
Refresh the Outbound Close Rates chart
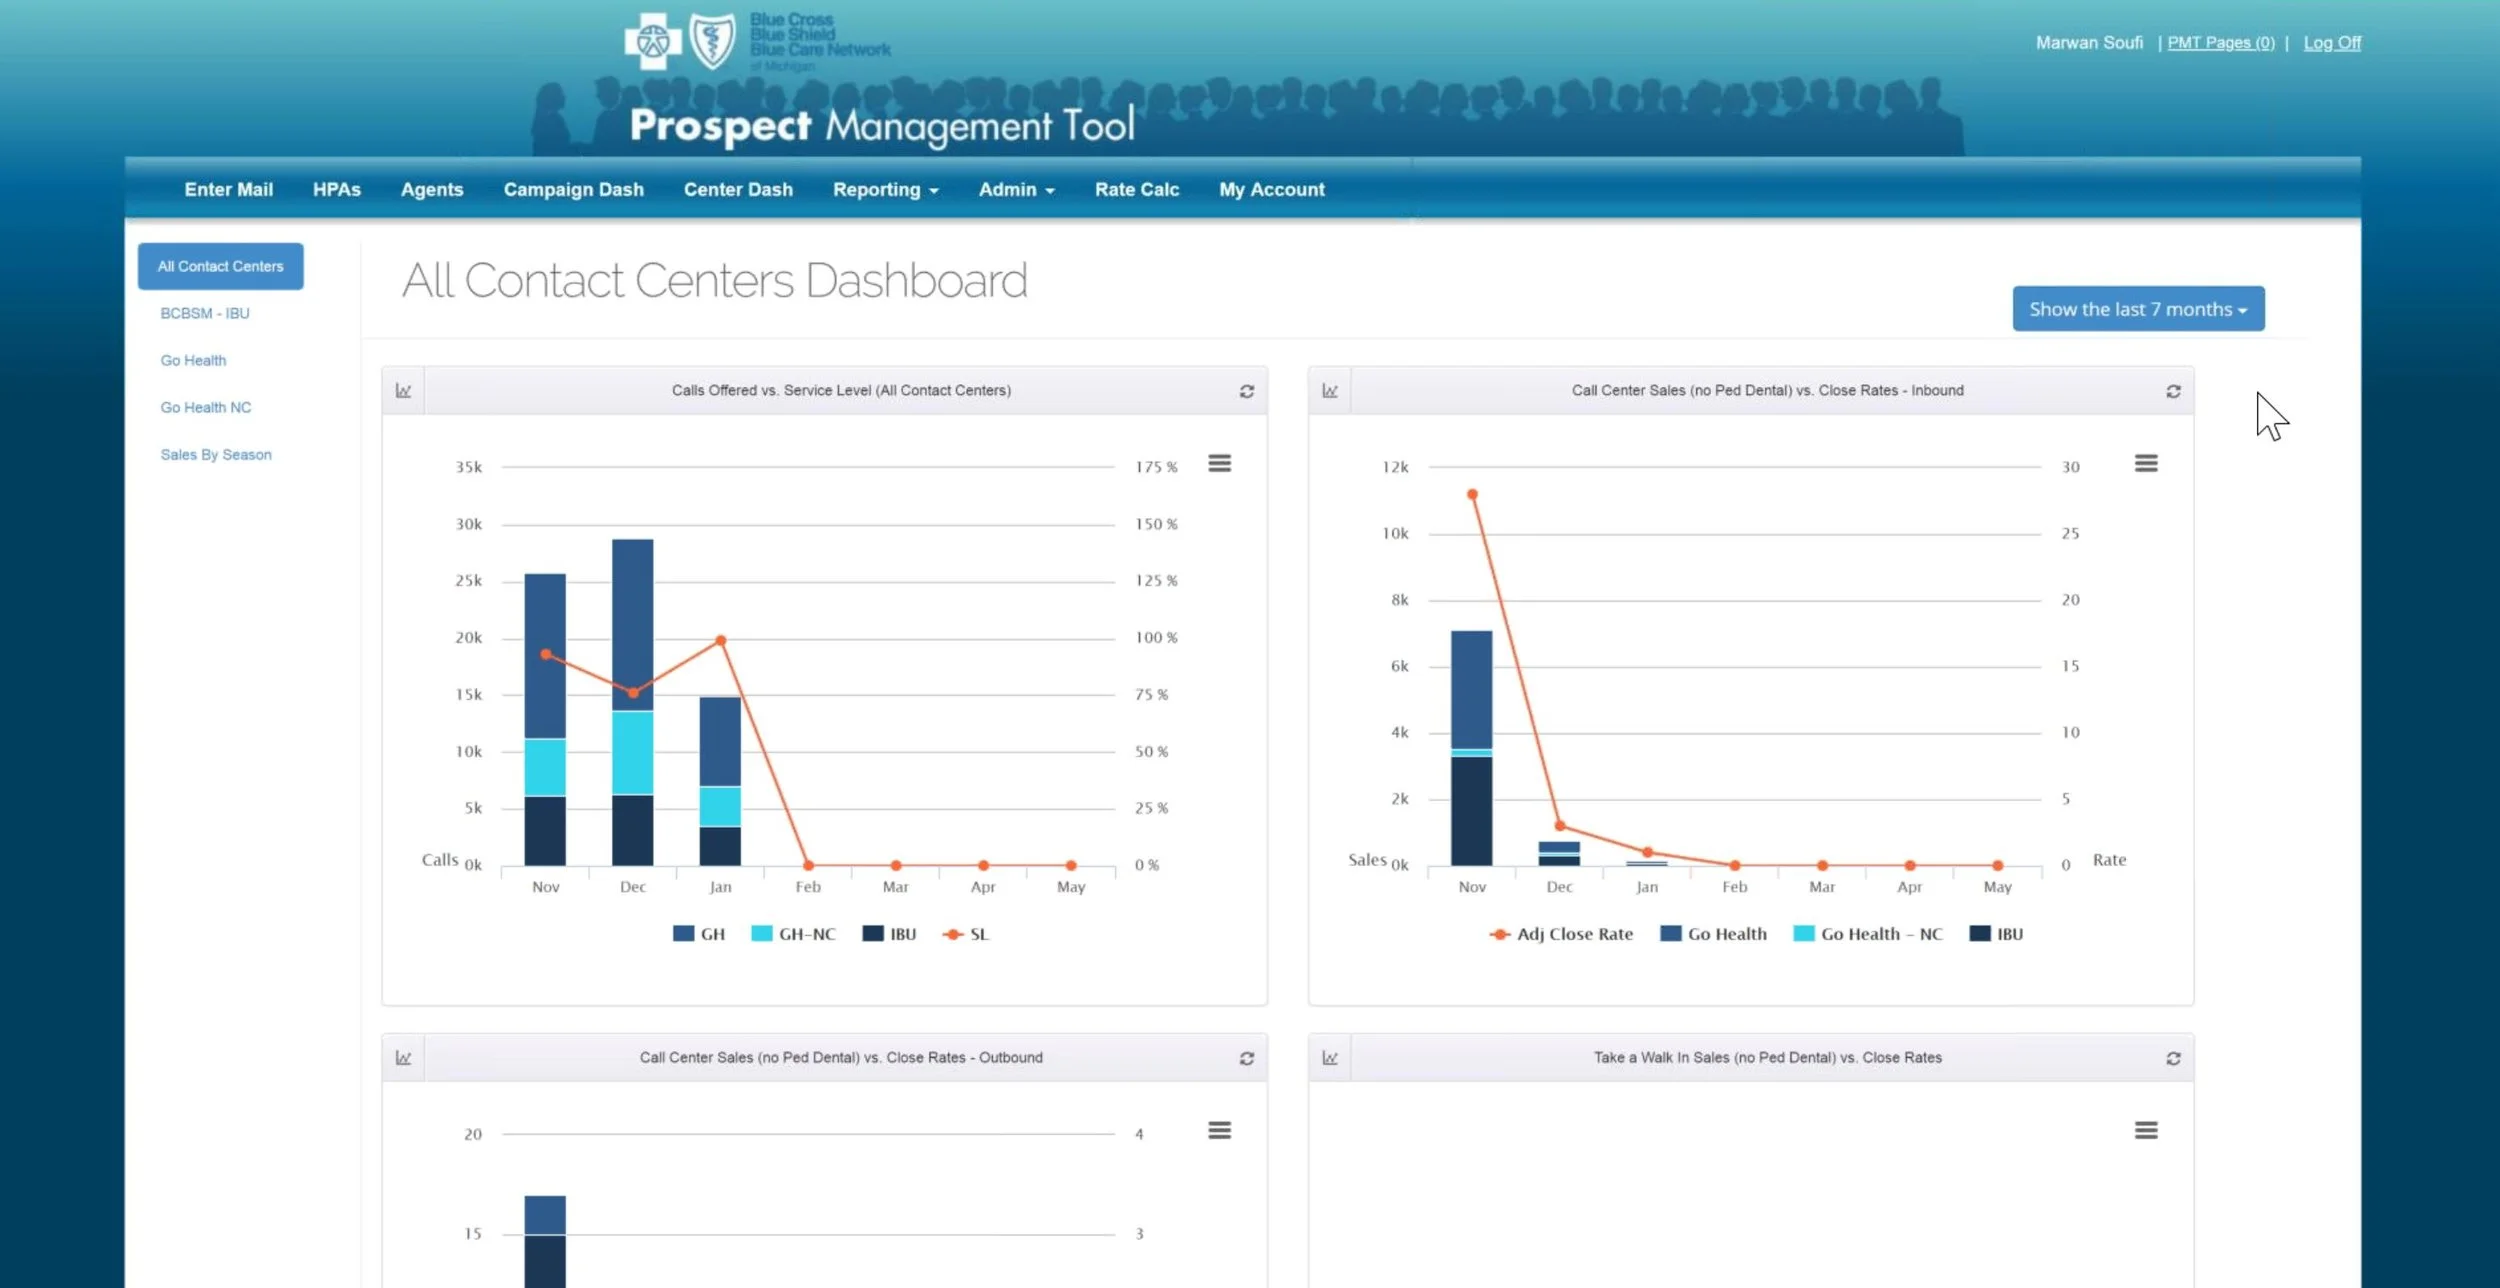[x=1246, y=1058]
